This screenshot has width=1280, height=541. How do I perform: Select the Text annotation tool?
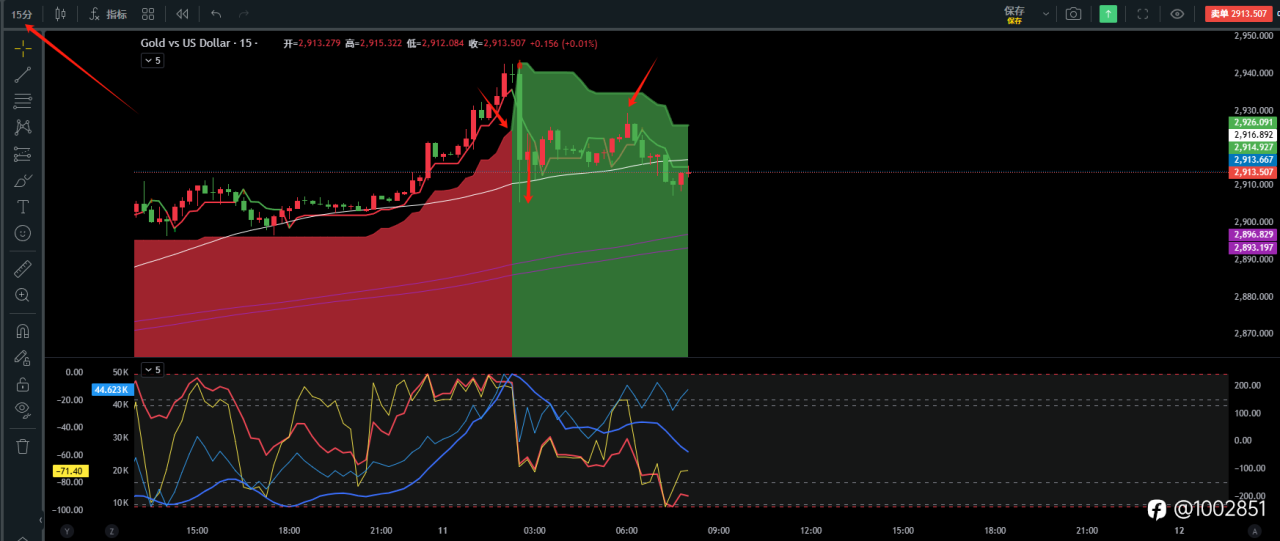pyautogui.click(x=22, y=207)
